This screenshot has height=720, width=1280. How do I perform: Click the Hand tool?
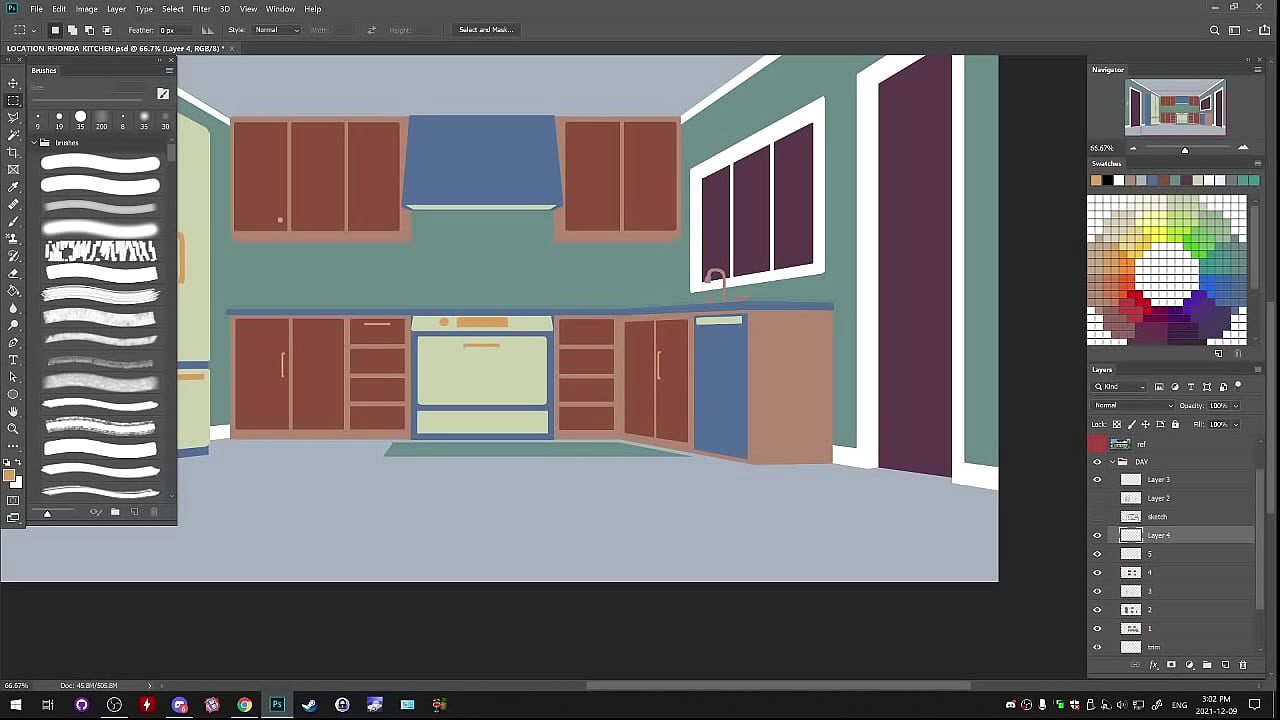pos(13,411)
